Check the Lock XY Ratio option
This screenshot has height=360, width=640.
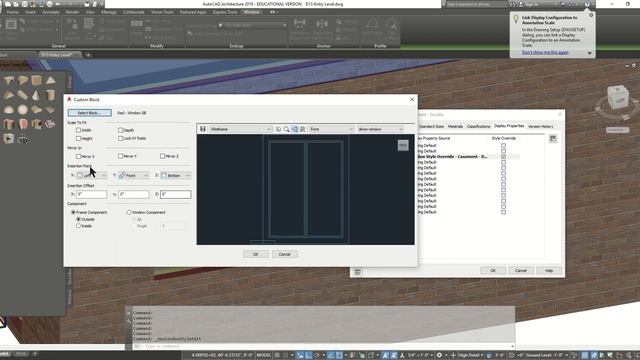pos(120,138)
